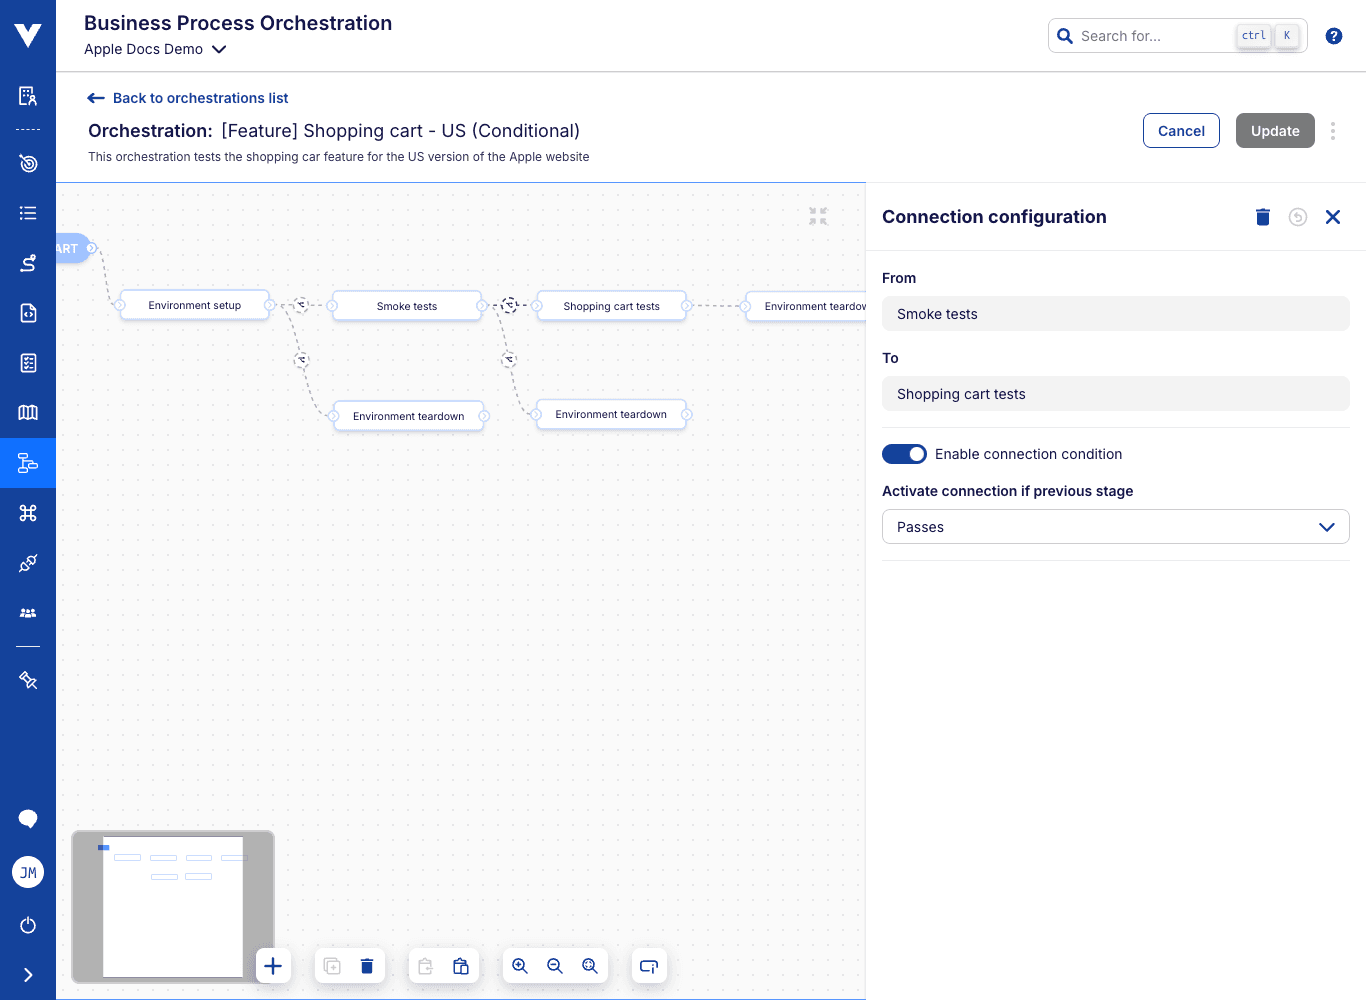1366x1000 pixels.
Task: Select the Shopping cart tests stage node
Action: pyautogui.click(x=611, y=306)
